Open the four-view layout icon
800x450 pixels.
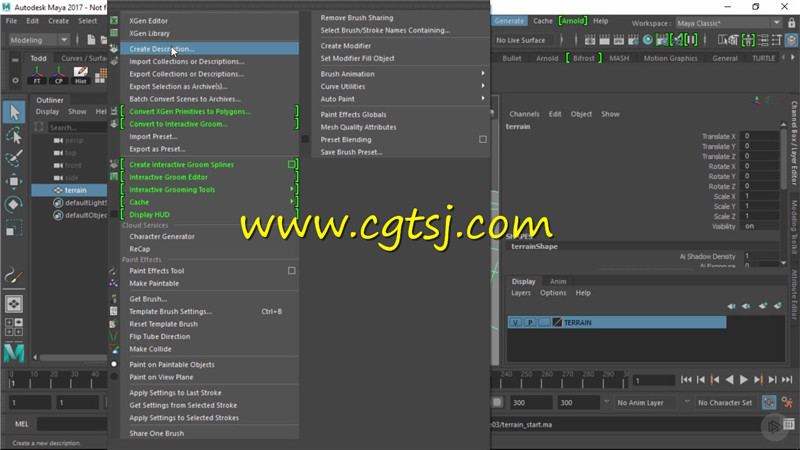(14, 327)
